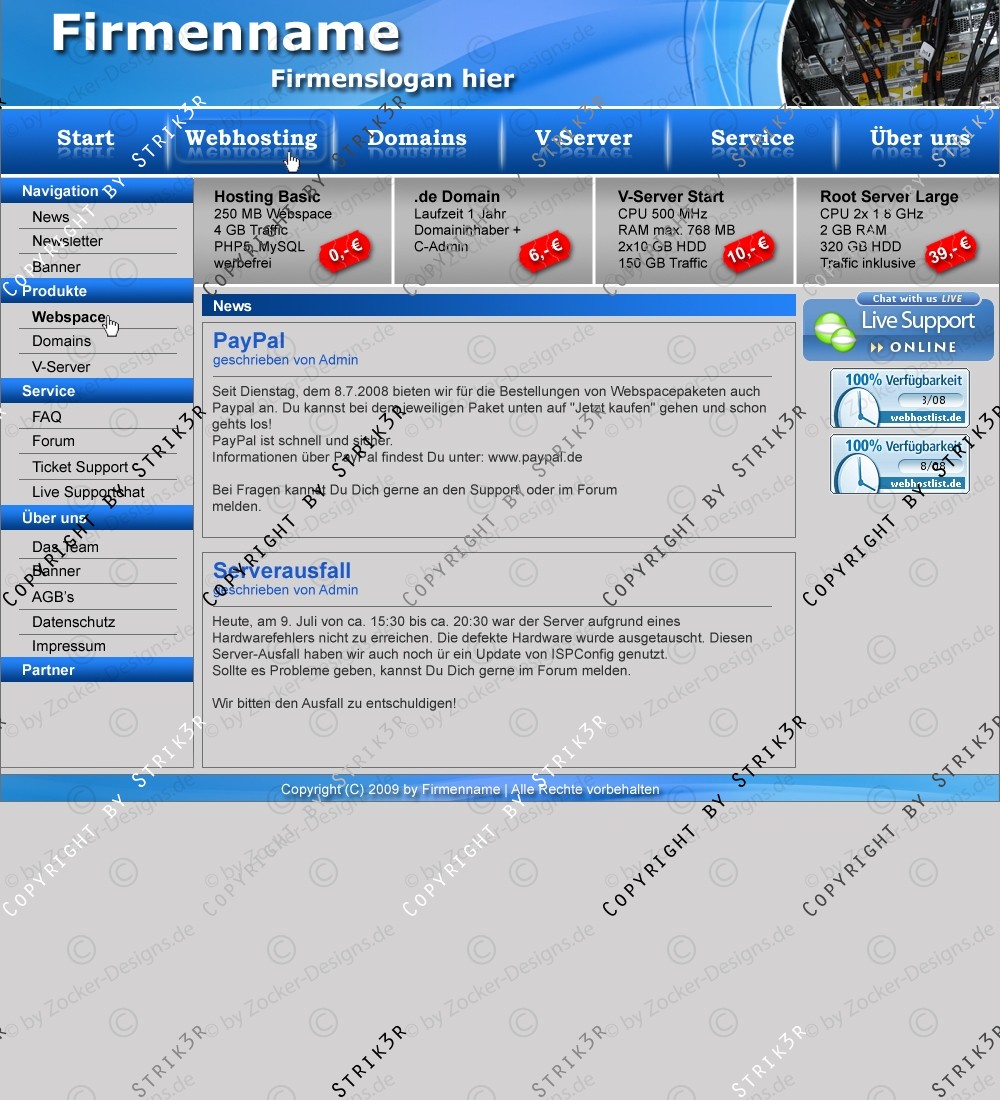
Task: Open FAQ in the Service section
Action: click(46, 417)
